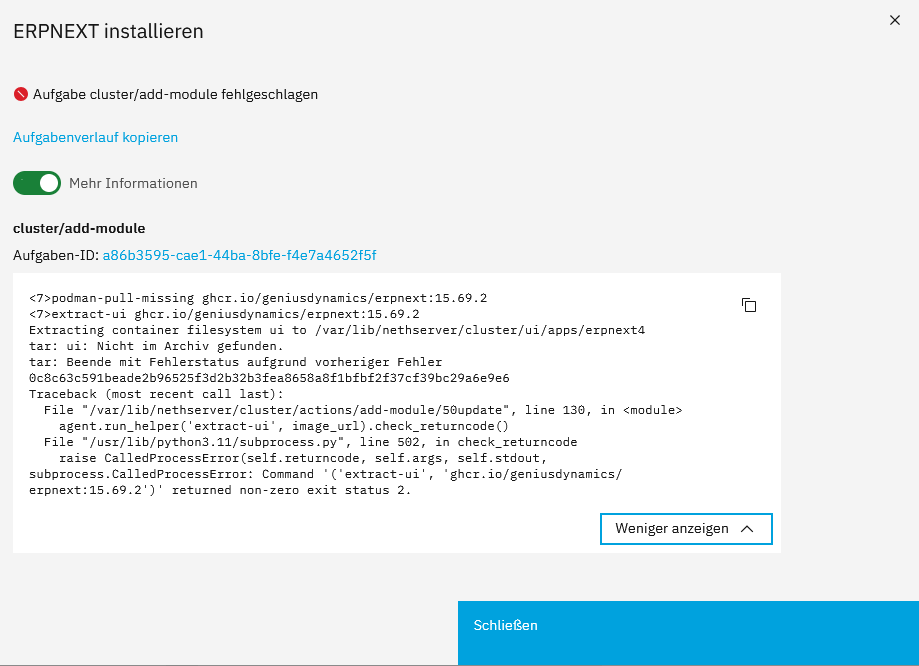
Task: Click the 'Extracting container filesystem' log line
Action: [x=337, y=329]
